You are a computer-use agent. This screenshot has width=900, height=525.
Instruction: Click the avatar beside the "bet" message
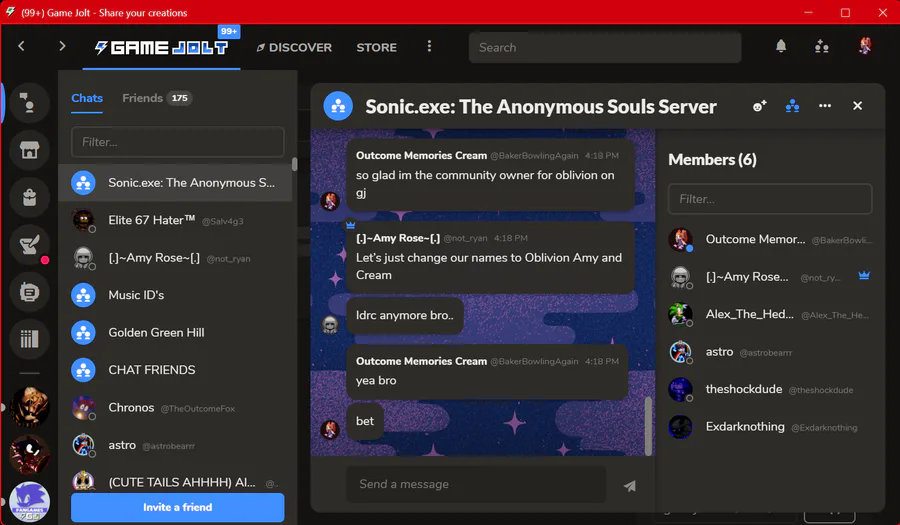(x=329, y=430)
